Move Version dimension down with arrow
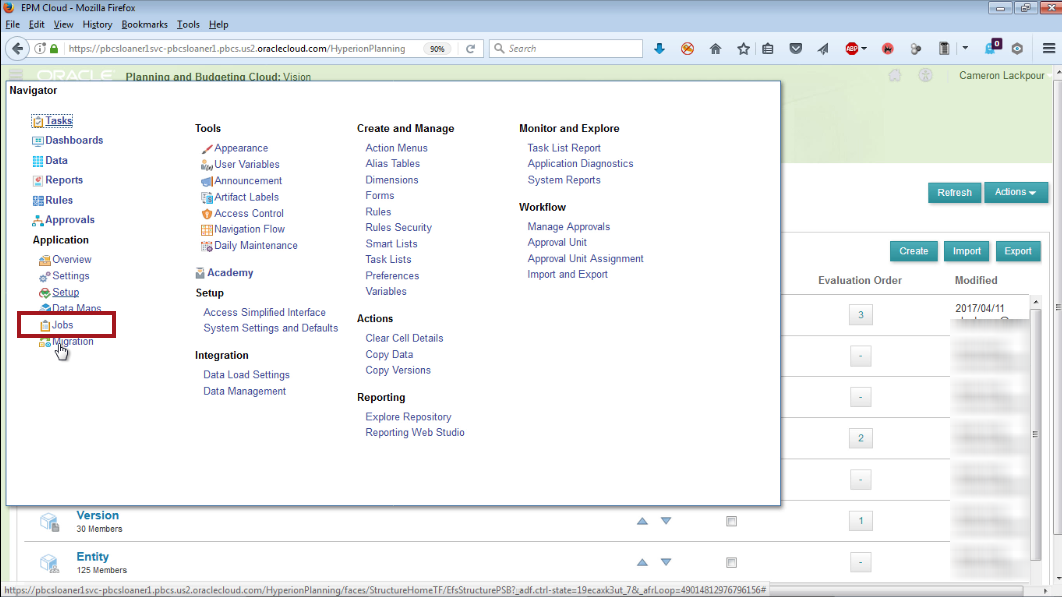Viewport: 1062px width, 597px height. coord(666,521)
